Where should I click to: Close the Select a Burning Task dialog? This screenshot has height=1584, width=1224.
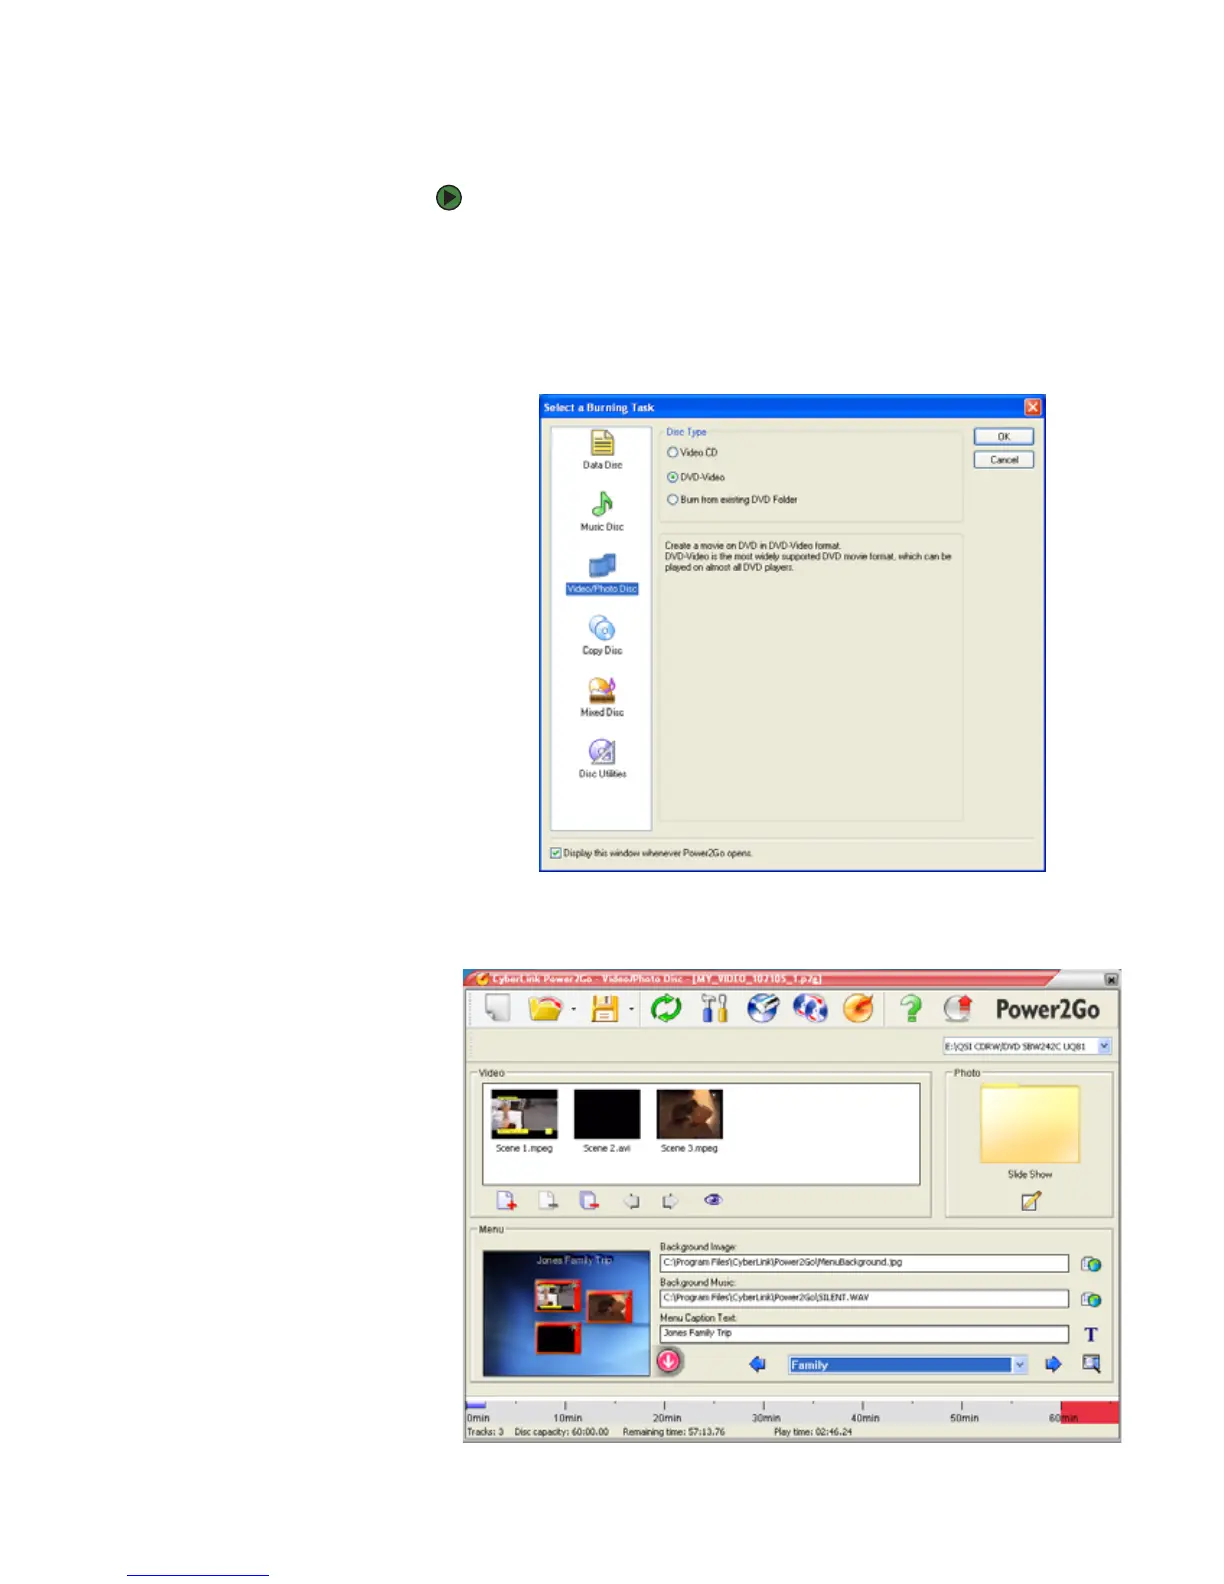coord(1033,407)
